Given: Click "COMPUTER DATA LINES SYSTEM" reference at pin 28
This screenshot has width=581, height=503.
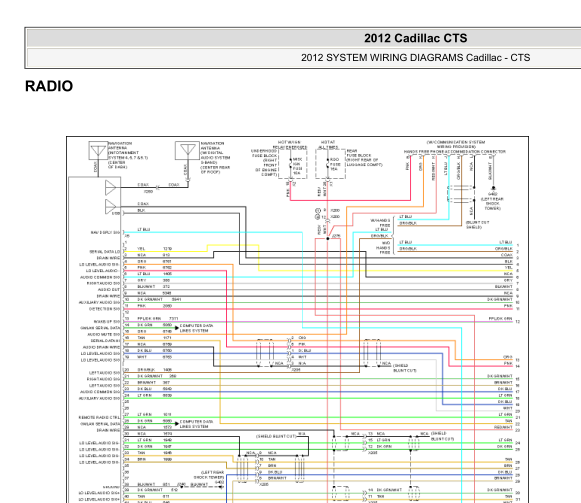Looking at the screenshot, I should pyautogui.click(x=196, y=424).
